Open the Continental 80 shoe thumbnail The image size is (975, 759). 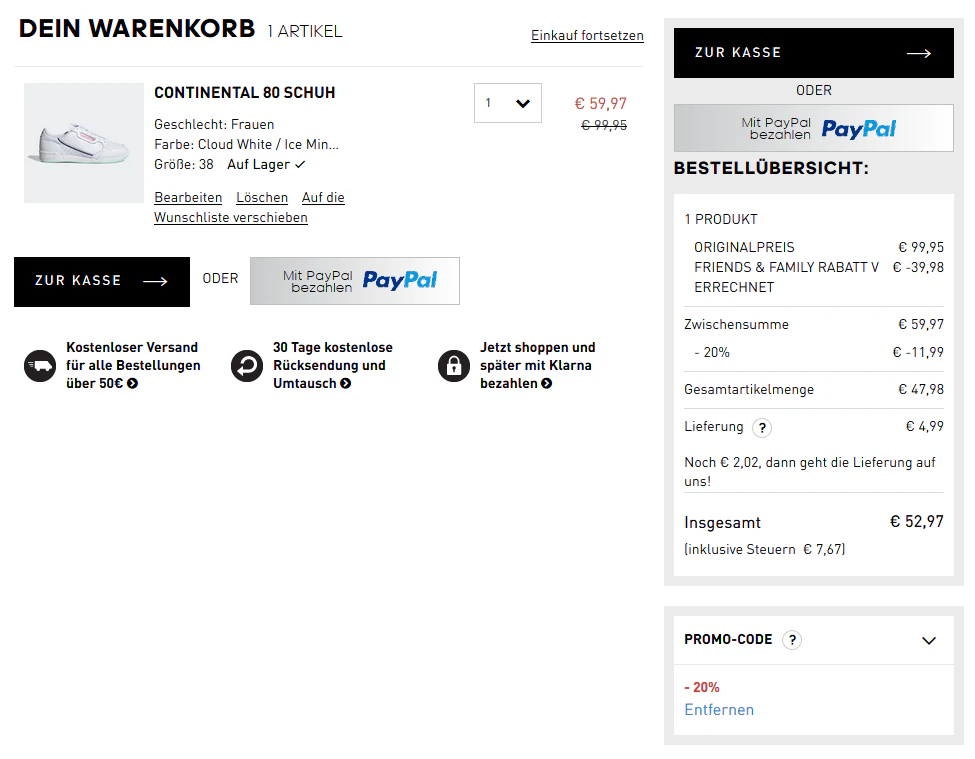[84, 143]
